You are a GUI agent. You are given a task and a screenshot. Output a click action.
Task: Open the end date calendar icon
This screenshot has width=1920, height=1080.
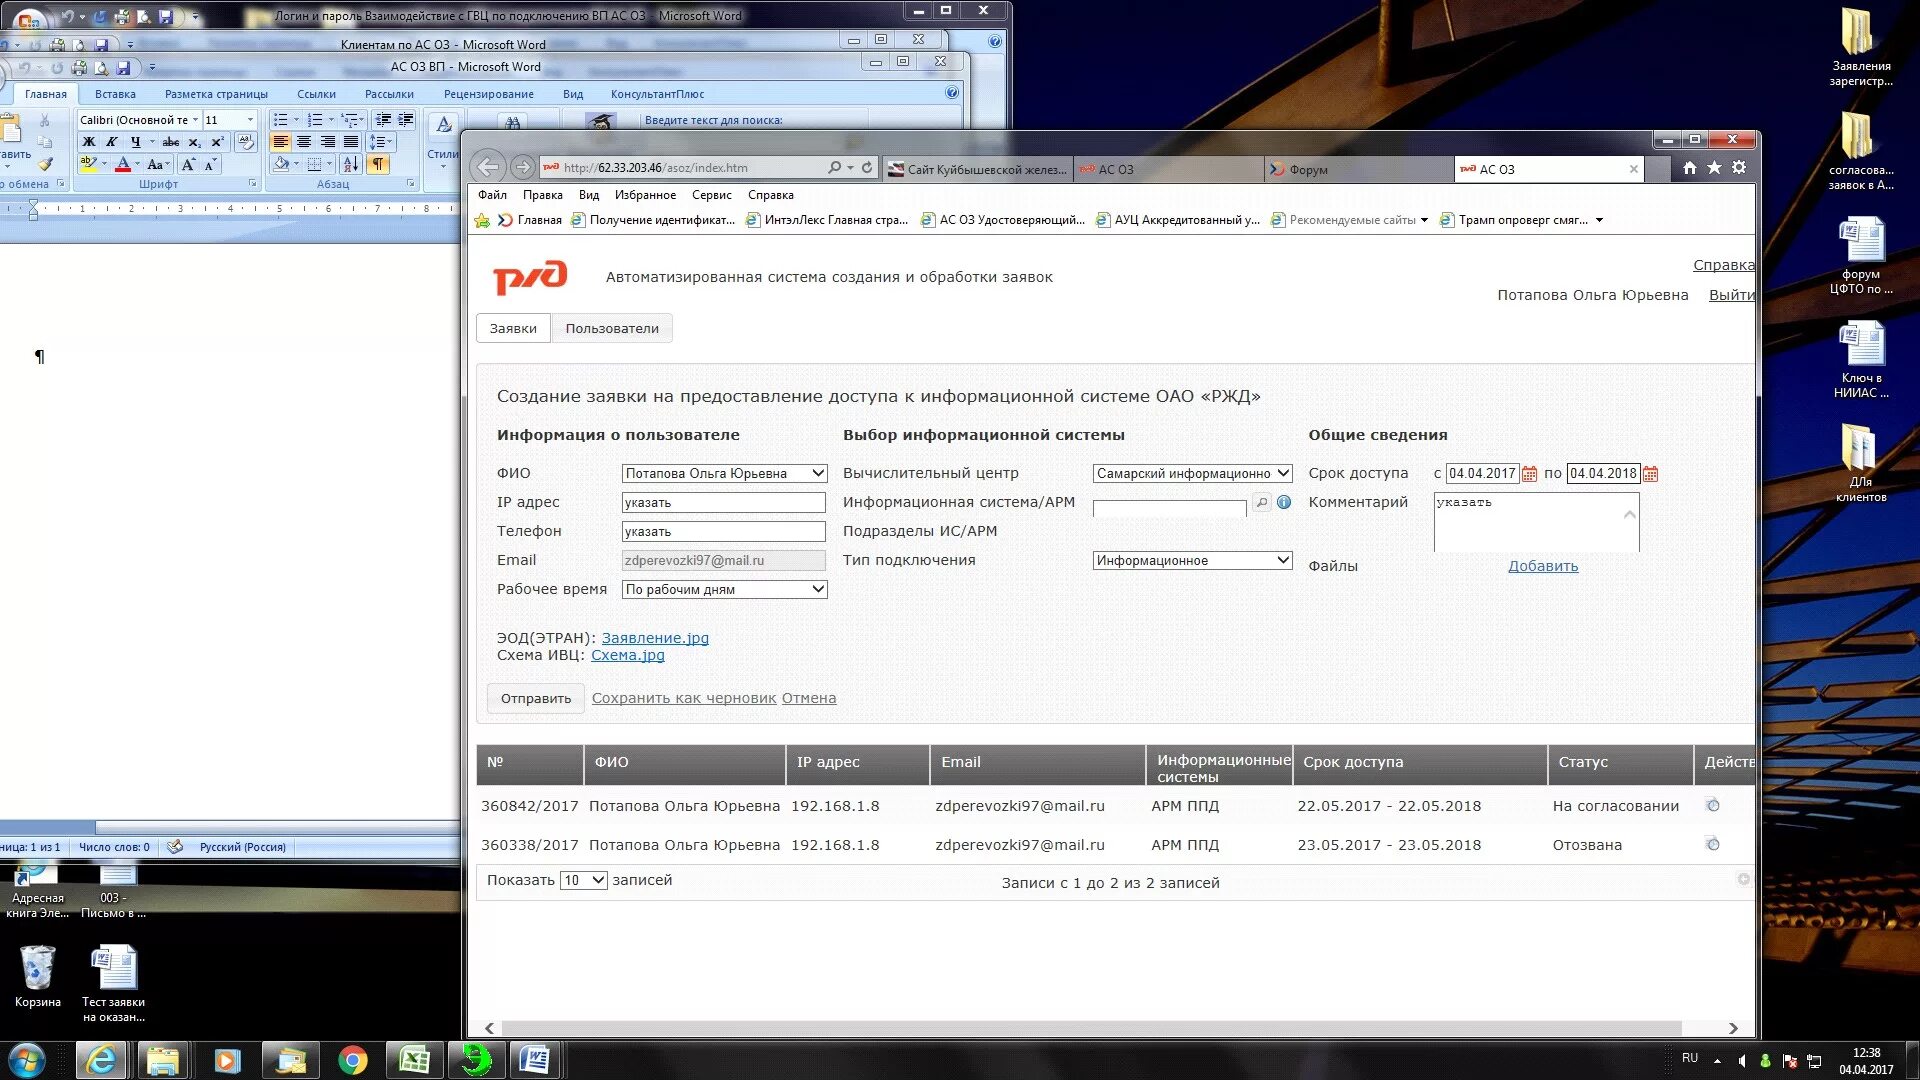tap(1650, 474)
